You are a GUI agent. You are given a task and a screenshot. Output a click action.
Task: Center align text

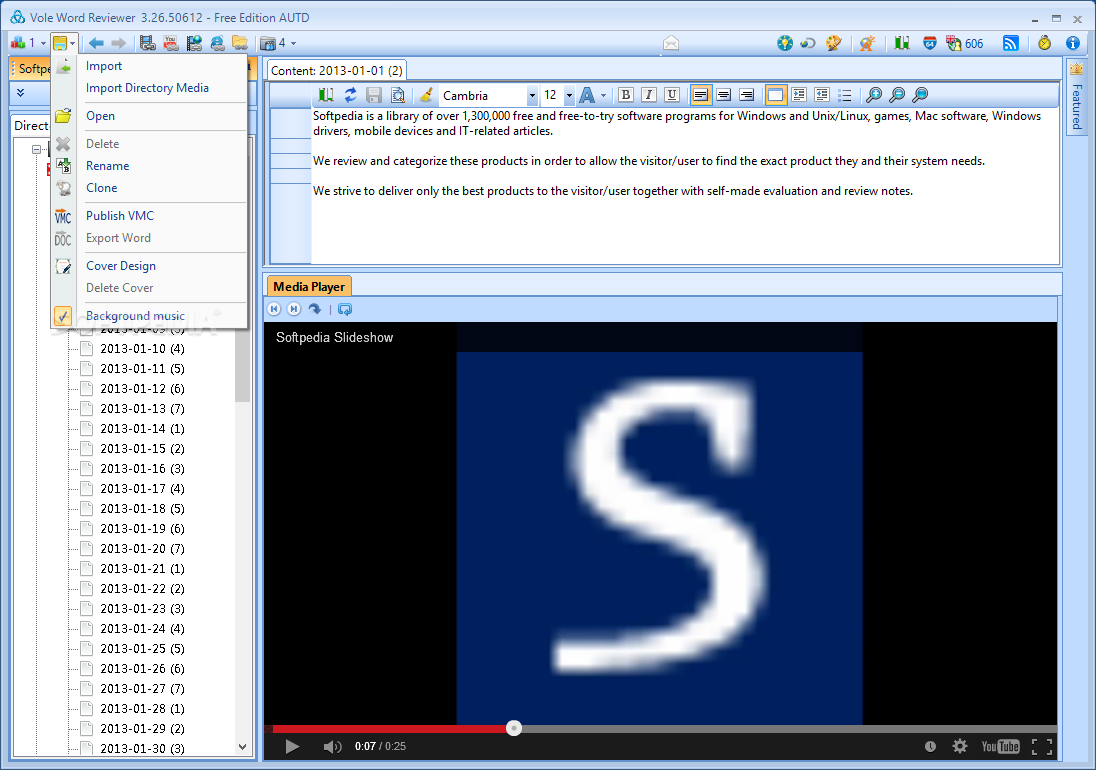point(724,95)
